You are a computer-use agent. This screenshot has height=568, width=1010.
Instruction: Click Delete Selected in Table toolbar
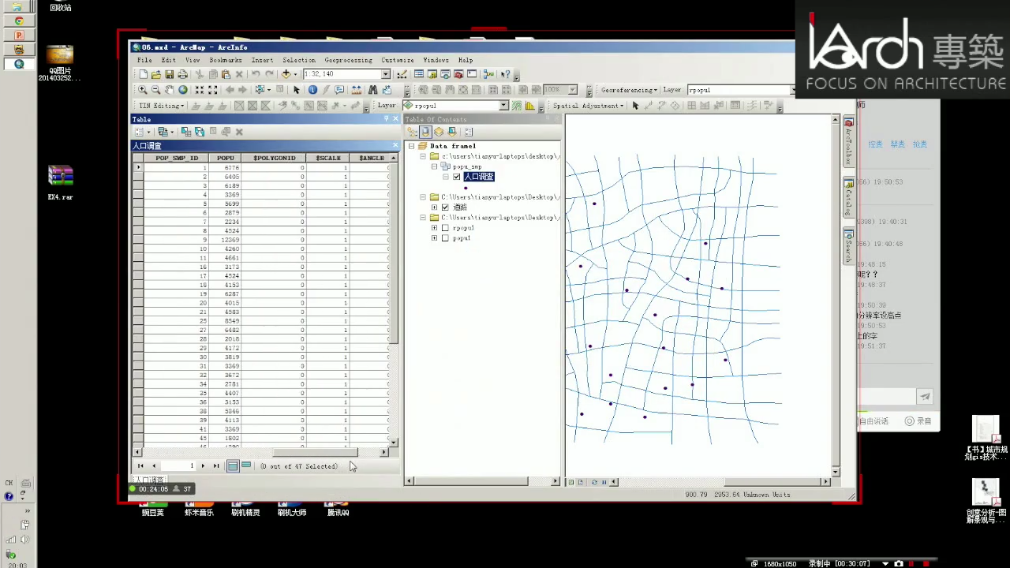pos(239,132)
